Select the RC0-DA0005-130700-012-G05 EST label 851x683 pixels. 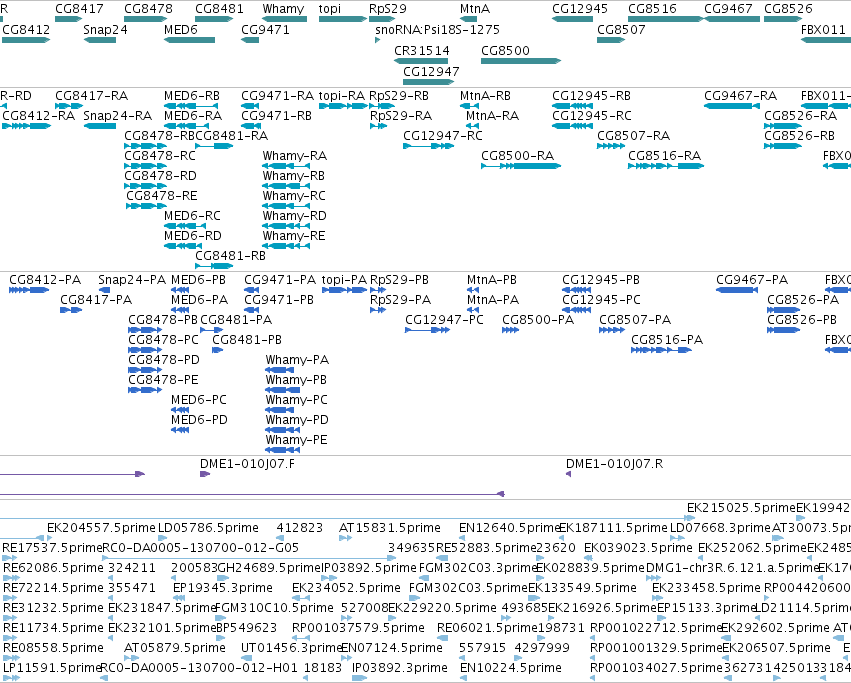pos(201,548)
